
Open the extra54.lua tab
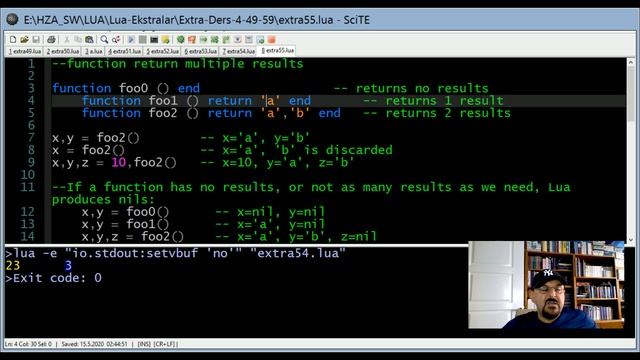tap(239, 51)
